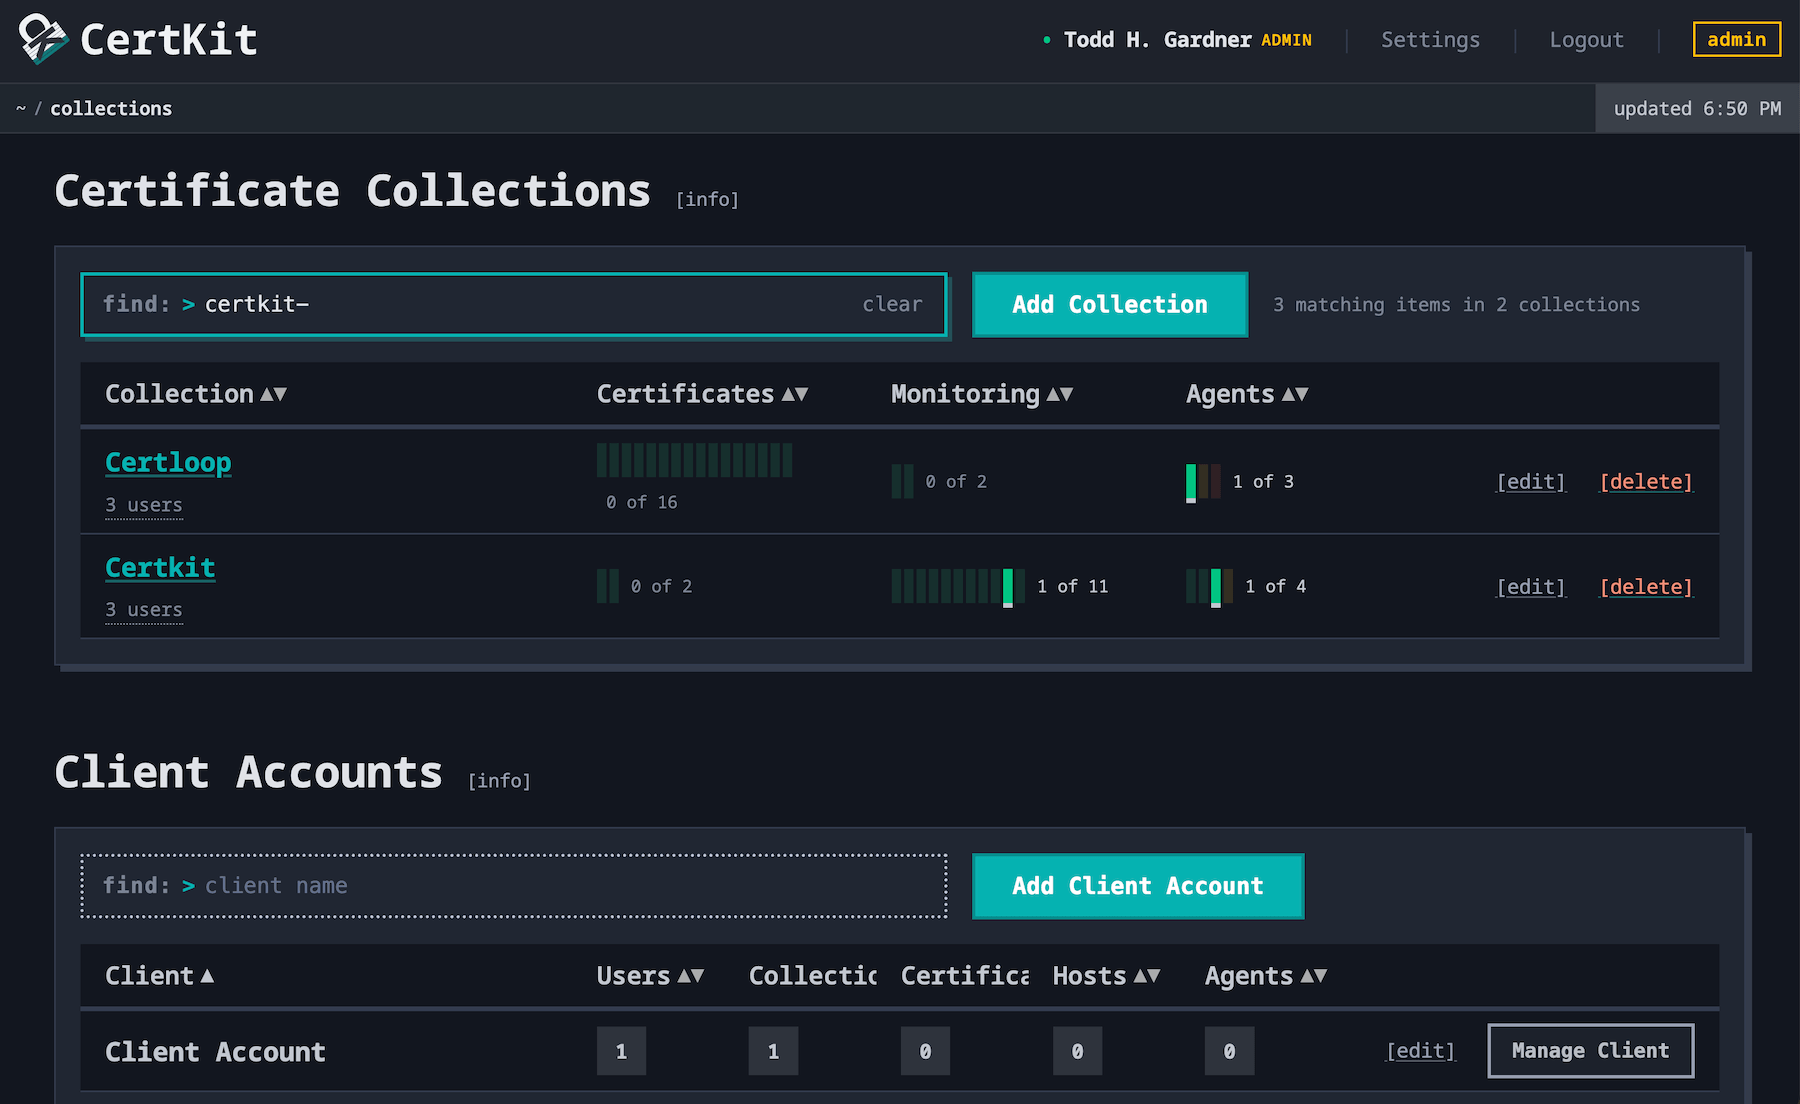Click 3 matching items in 2 collections
The height and width of the screenshot is (1104, 1800).
1456,304
